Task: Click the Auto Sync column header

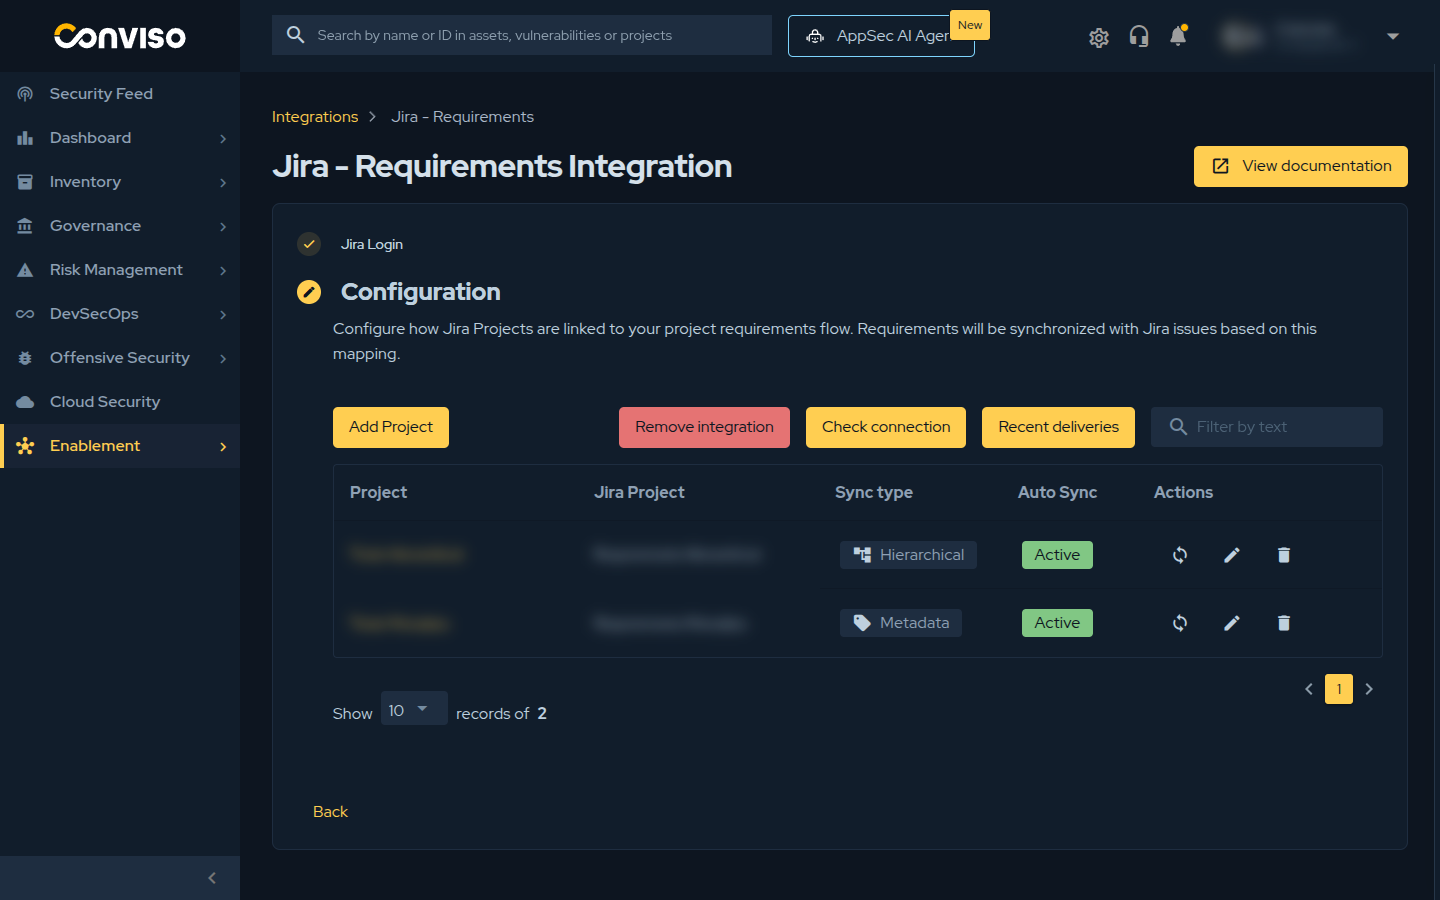Action: point(1057,492)
